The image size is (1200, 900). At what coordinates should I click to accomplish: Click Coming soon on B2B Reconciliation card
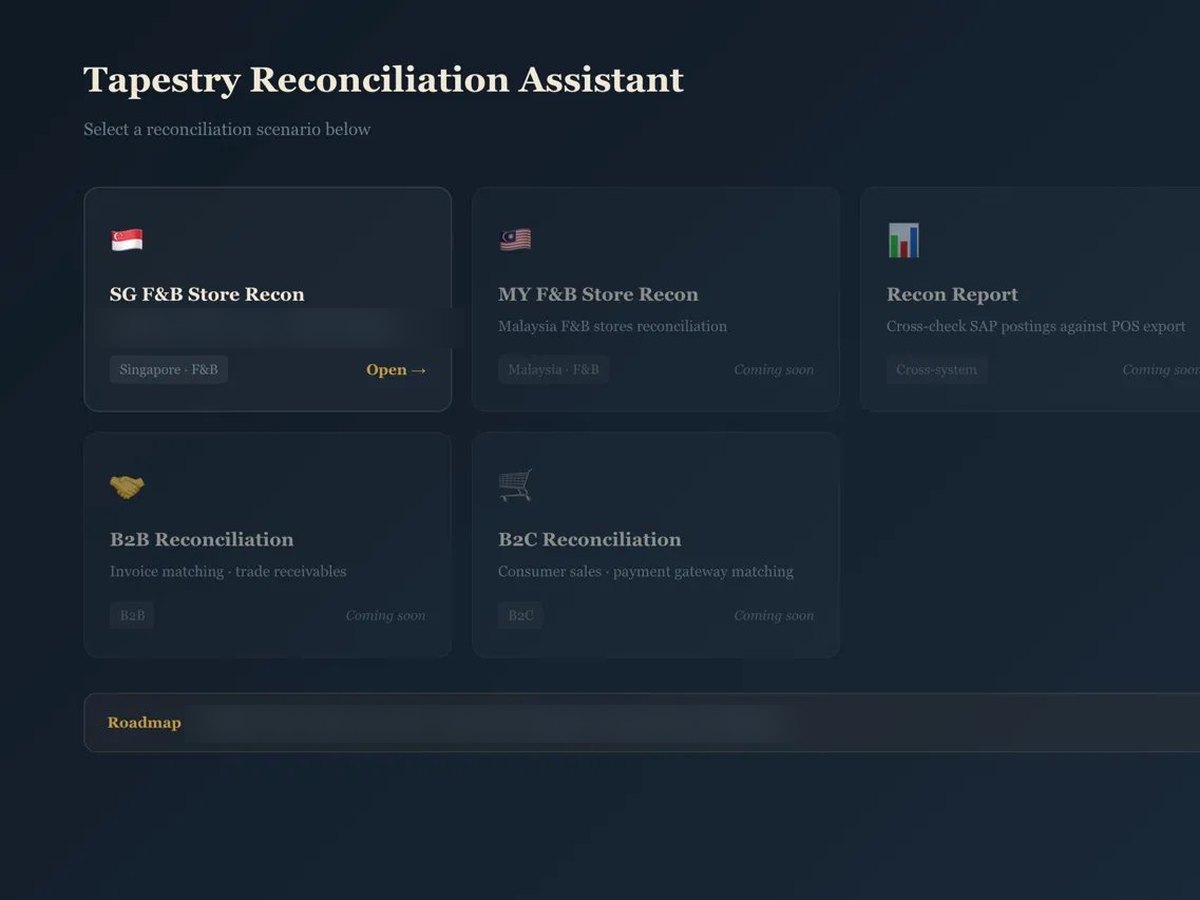pyautogui.click(x=386, y=615)
